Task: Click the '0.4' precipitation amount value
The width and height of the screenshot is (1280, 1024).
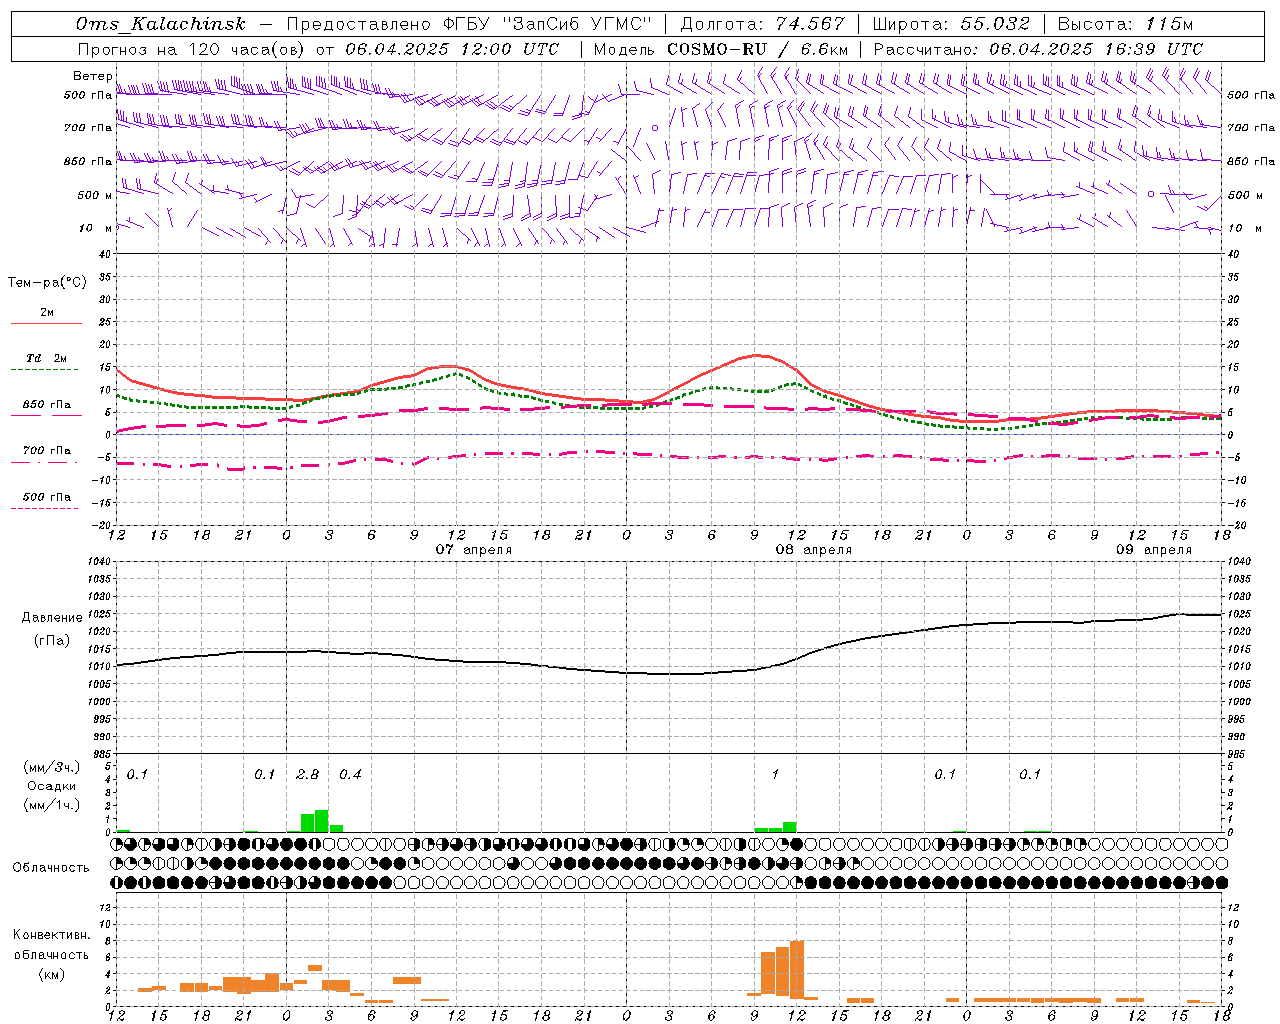Action: 350,775
